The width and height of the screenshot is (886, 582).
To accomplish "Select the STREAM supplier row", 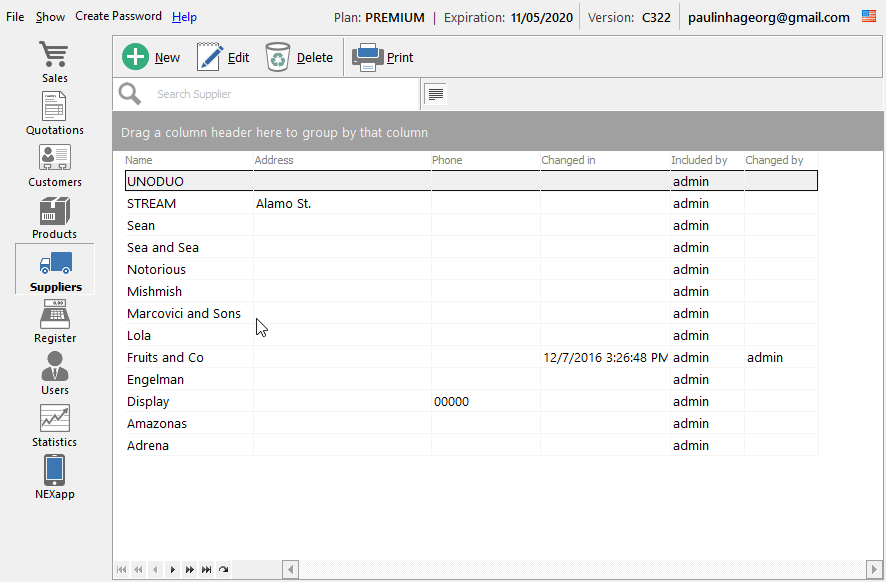I will pyautogui.click(x=471, y=203).
